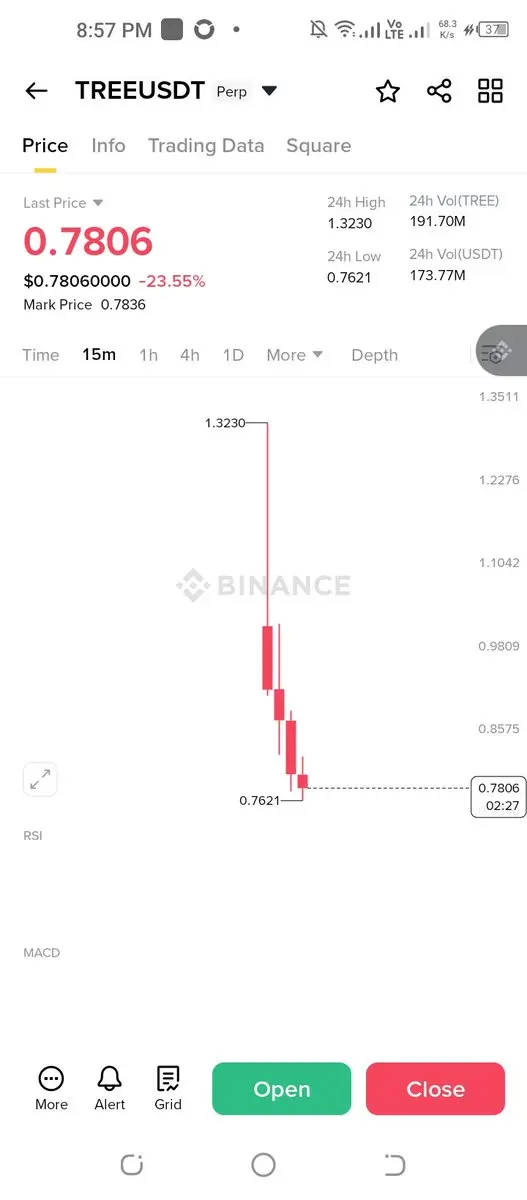Tap the red Close position button
Image resolution: width=527 pixels, height=1200 pixels.
(x=435, y=1089)
